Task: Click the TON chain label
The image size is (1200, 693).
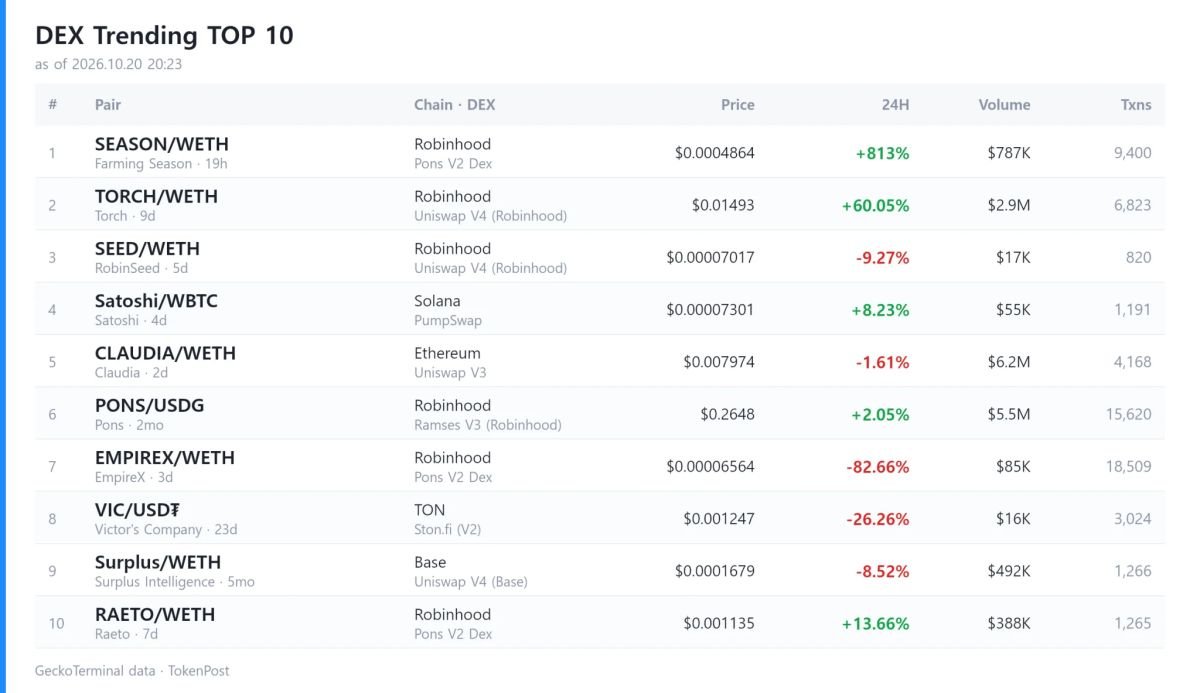Action: (x=430, y=510)
